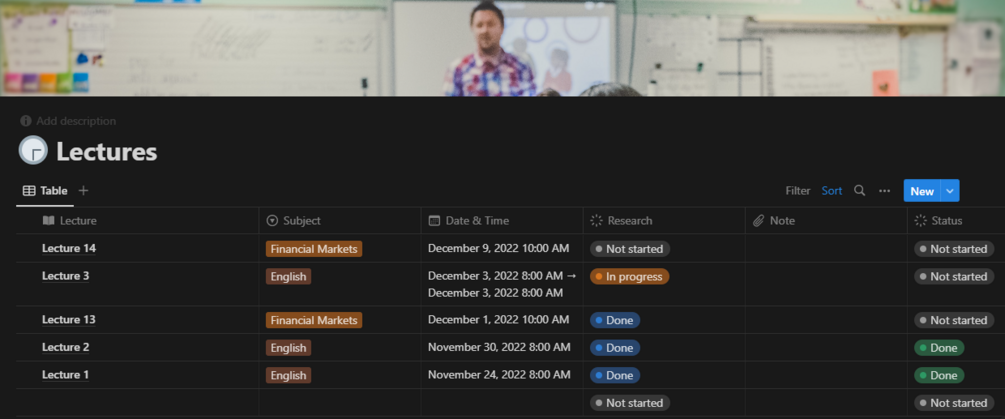The image size is (1005, 419).
Task: Click the Financial Markets tag for Lecture 13
Action: click(314, 320)
